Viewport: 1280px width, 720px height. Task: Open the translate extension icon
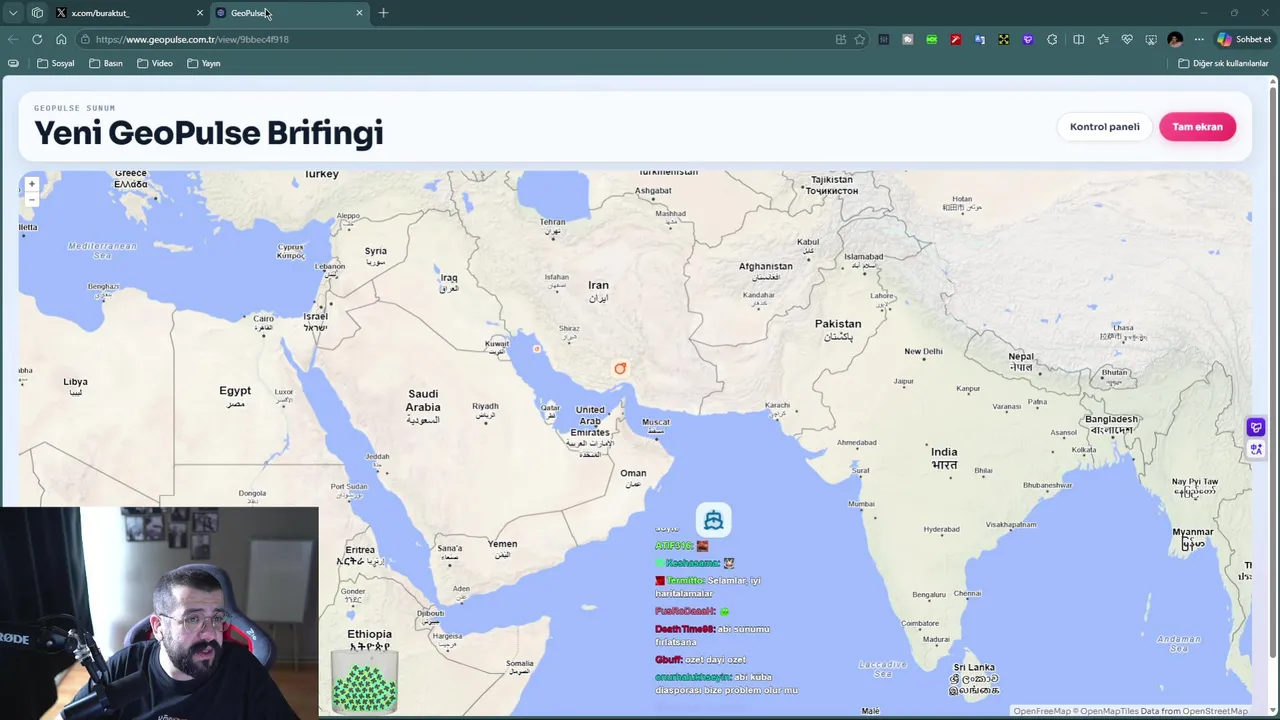[979, 39]
